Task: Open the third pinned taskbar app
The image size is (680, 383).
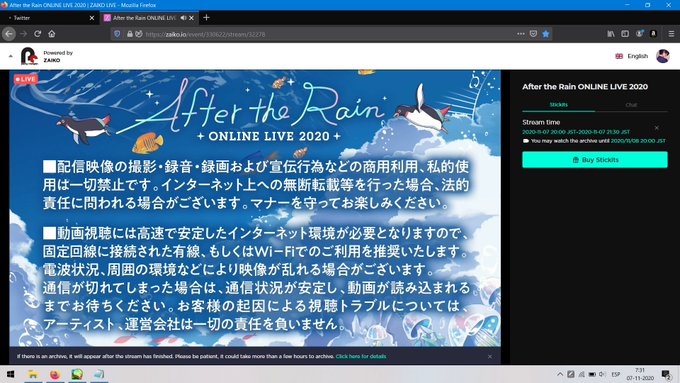Action: pyautogui.click(x=77, y=374)
